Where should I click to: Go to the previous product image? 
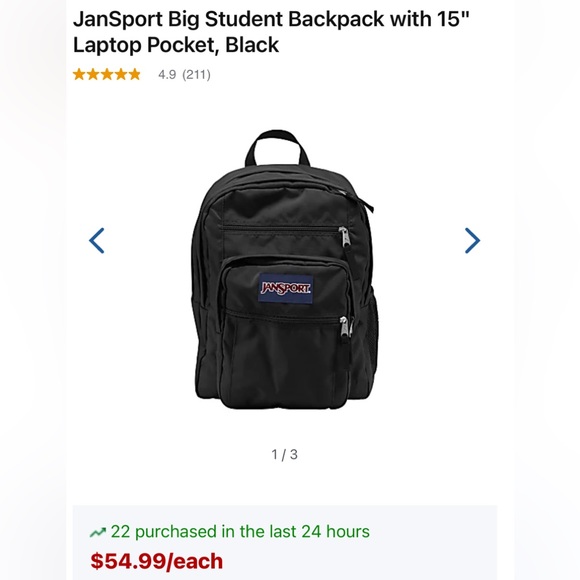point(97,240)
